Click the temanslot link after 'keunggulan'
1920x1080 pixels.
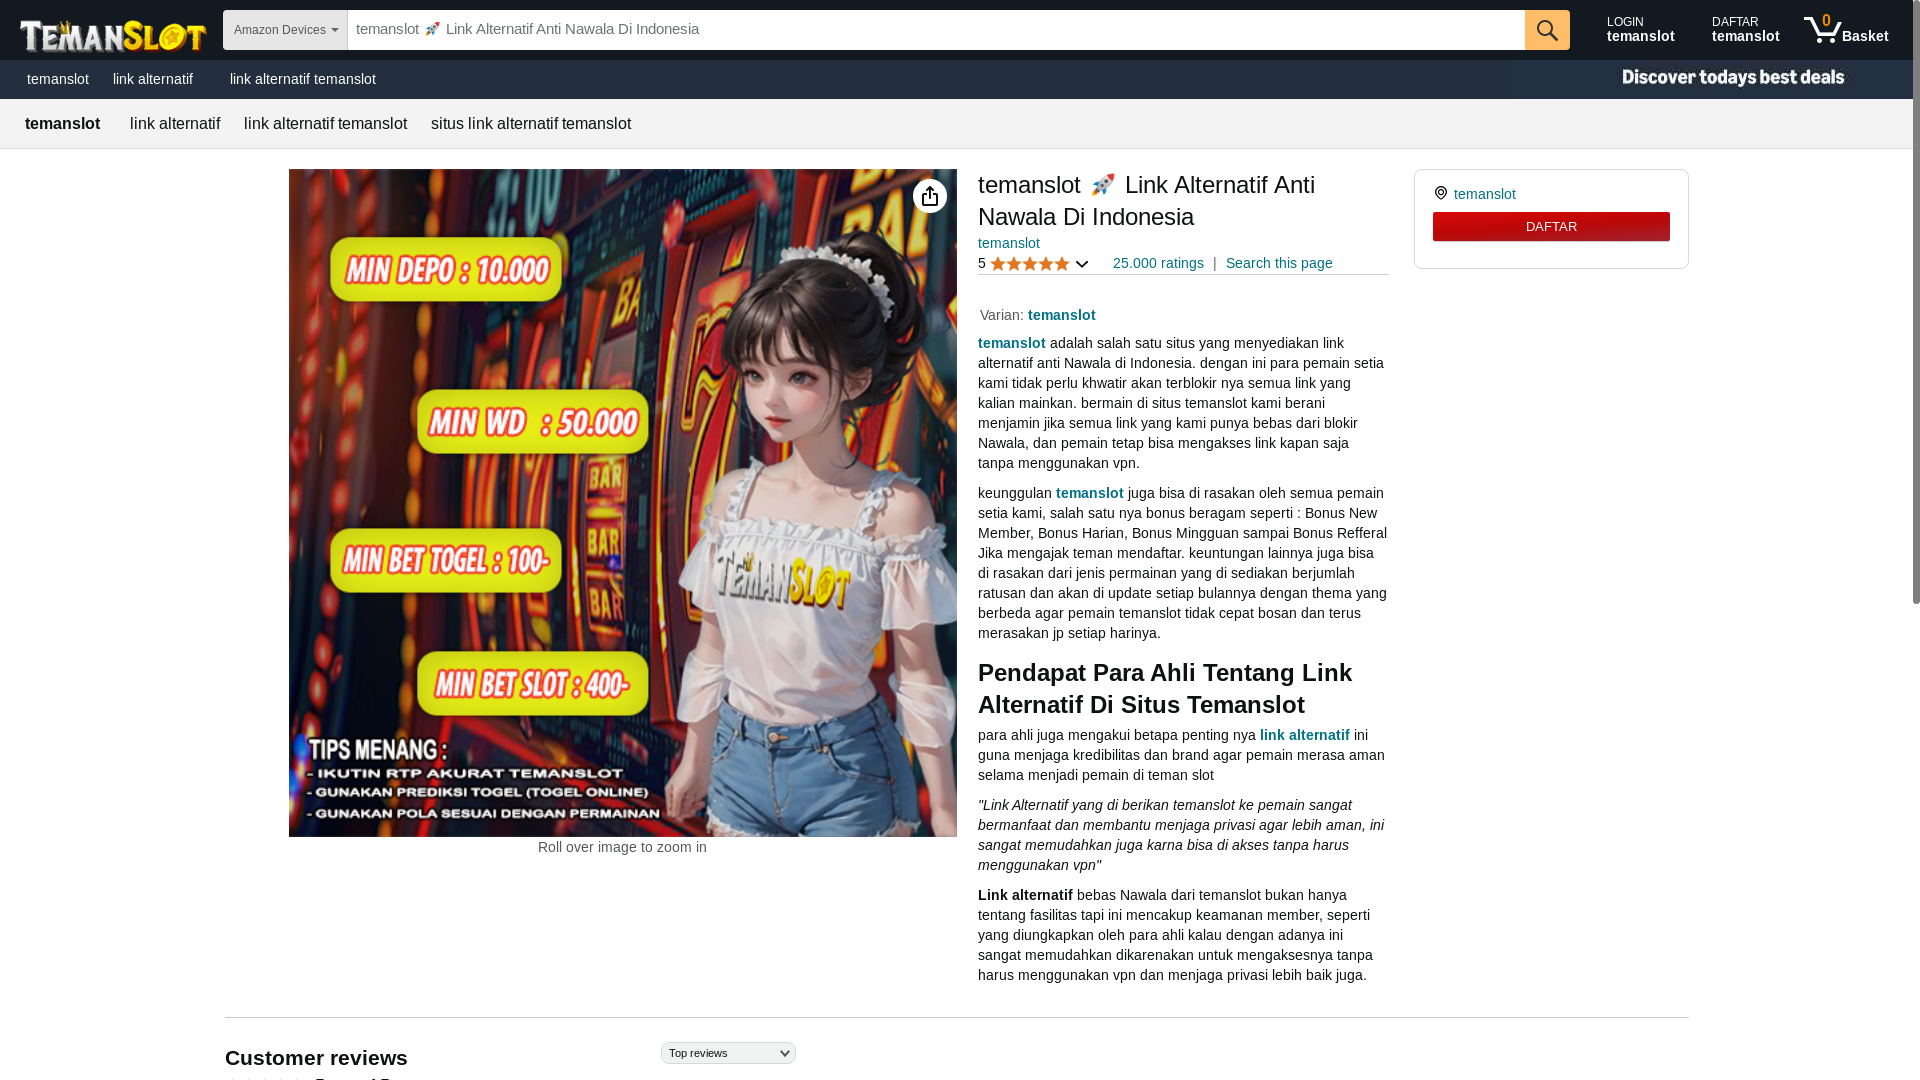(1090, 493)
